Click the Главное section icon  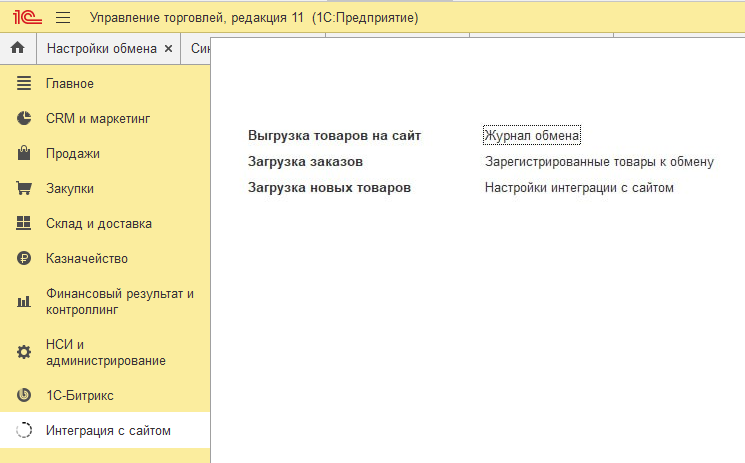tap(24, 83)
